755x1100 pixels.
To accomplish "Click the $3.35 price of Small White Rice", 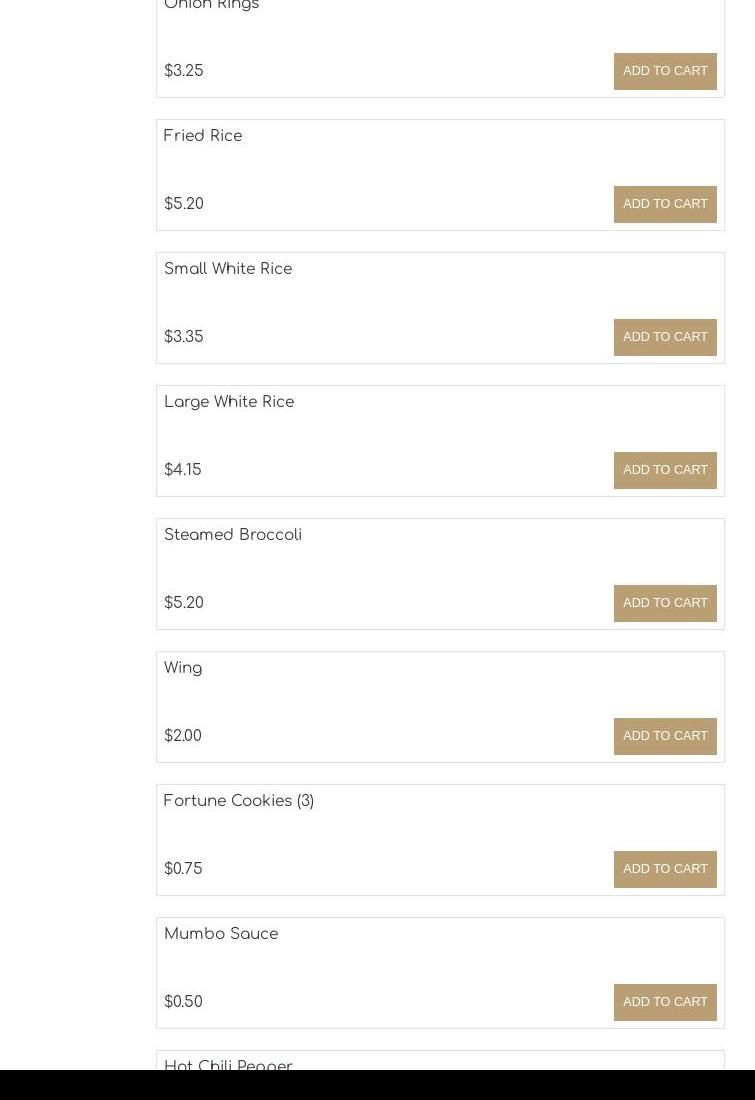I will coord(184,337).
